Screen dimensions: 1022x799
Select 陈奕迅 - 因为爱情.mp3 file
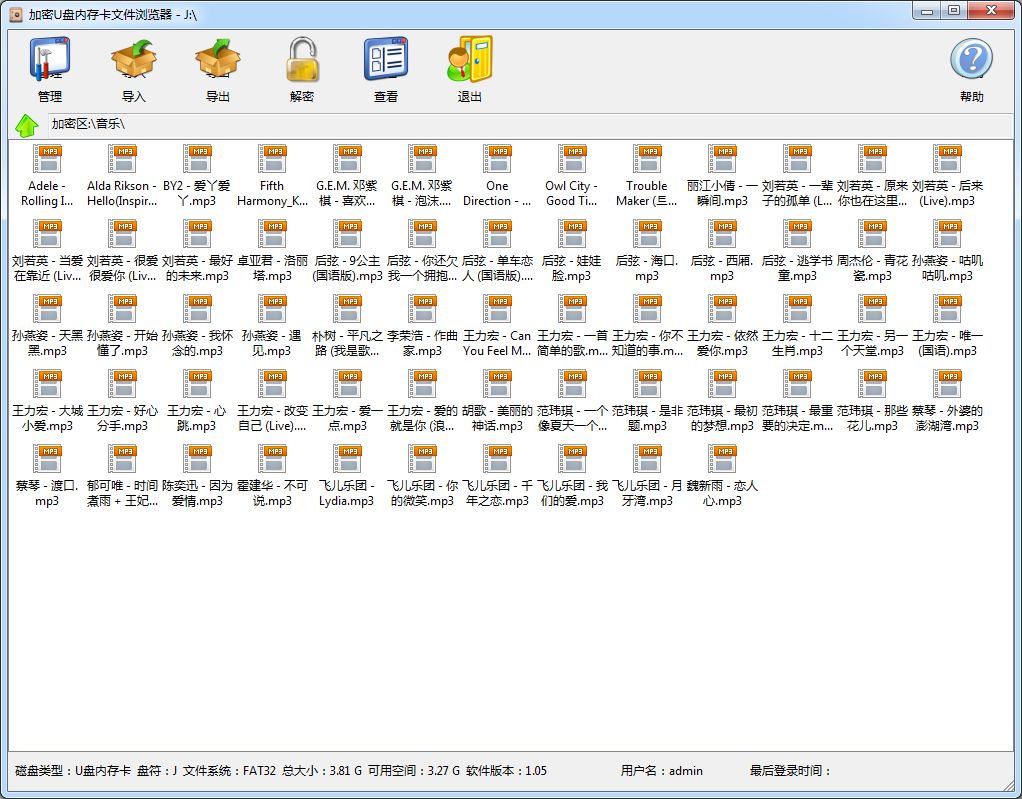(197, 476)
